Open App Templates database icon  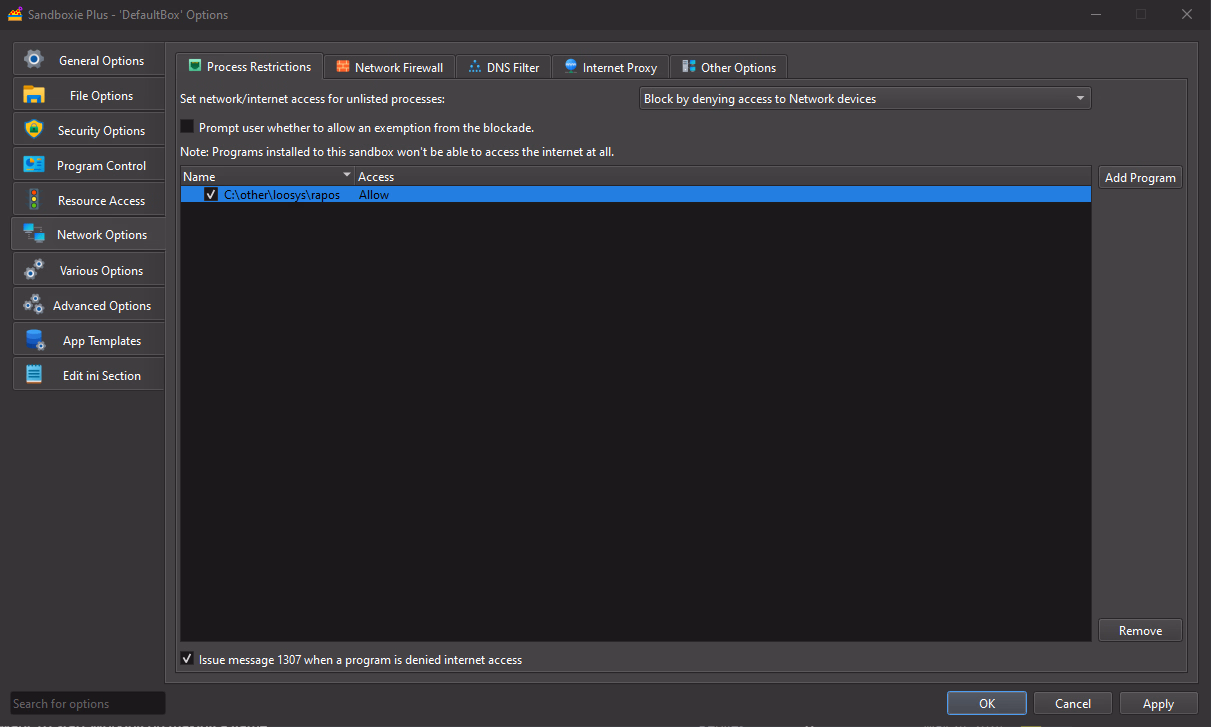[x=34, y=340]
